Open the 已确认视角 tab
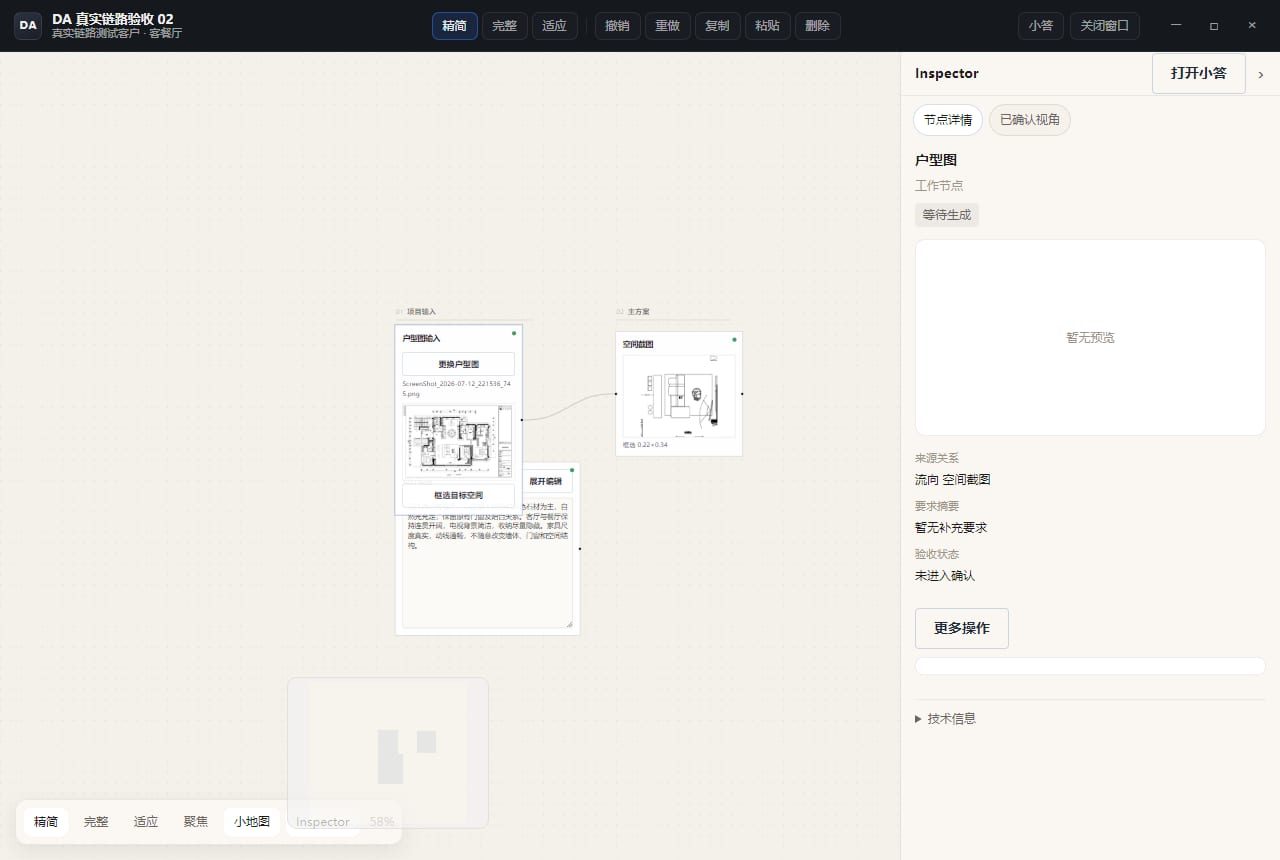 tap(1030, 120)
